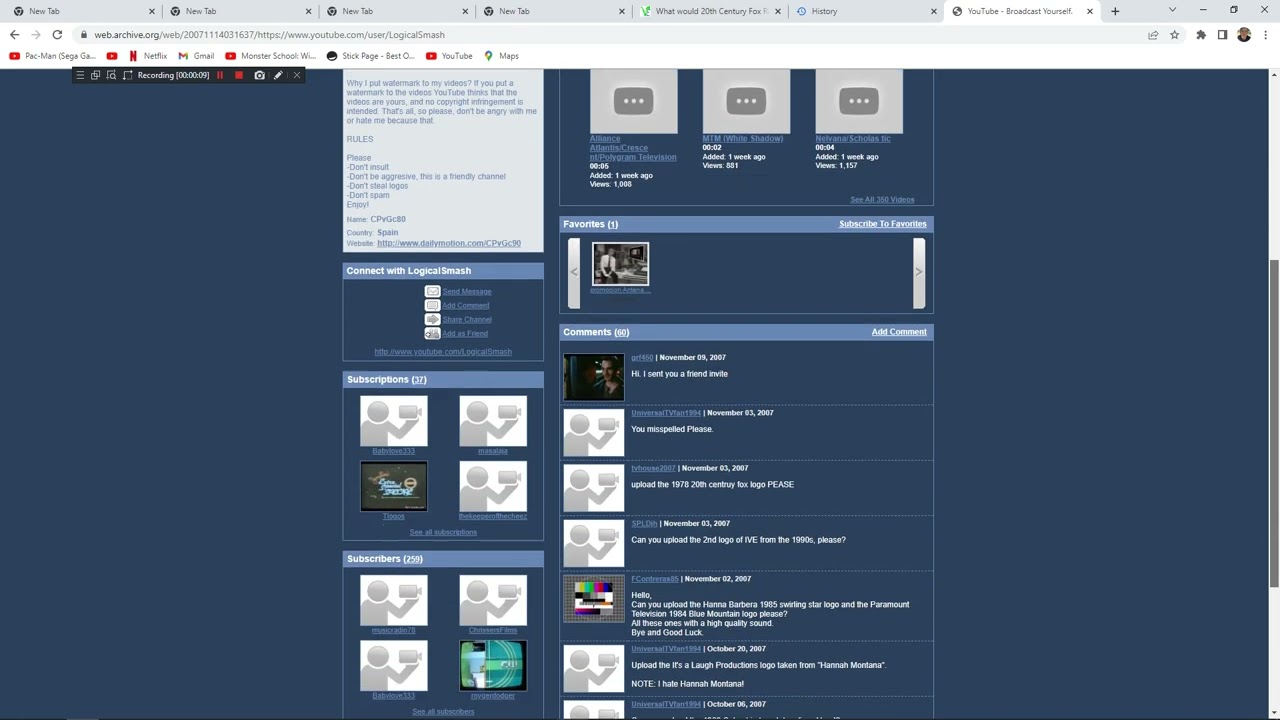Open the Tiggos subscription thumbnail
Viewport: 1280px width, 720px height.
pos(394,486)
